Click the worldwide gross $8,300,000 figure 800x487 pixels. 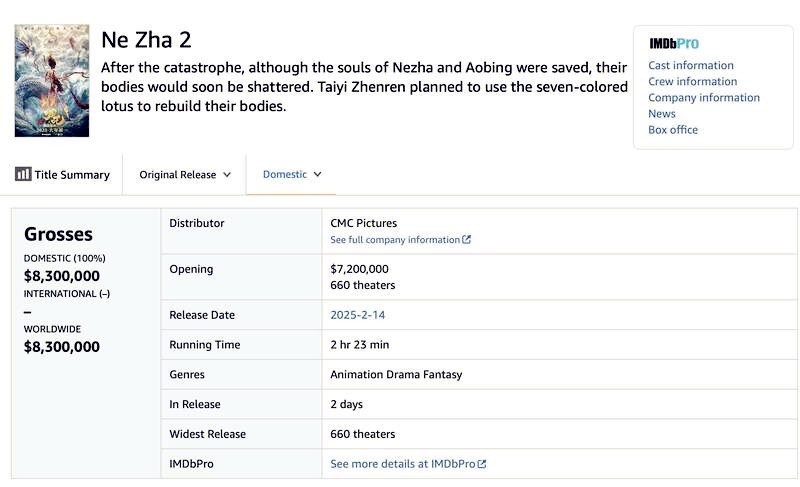tap(62, 347)
